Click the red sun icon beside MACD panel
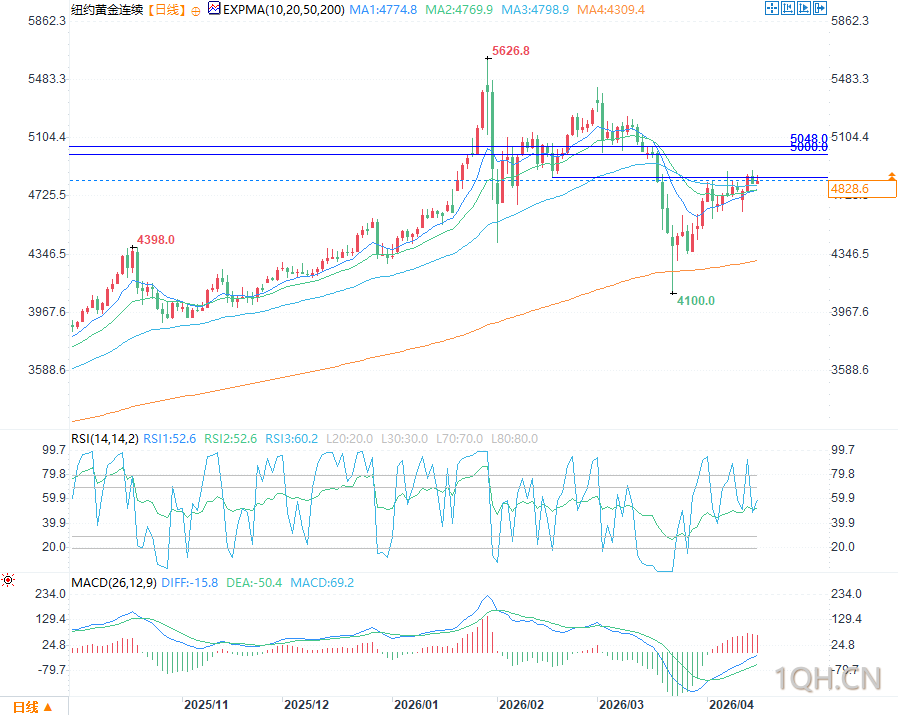The width and height of the screenshot is (898, 715). click(8, 580)
